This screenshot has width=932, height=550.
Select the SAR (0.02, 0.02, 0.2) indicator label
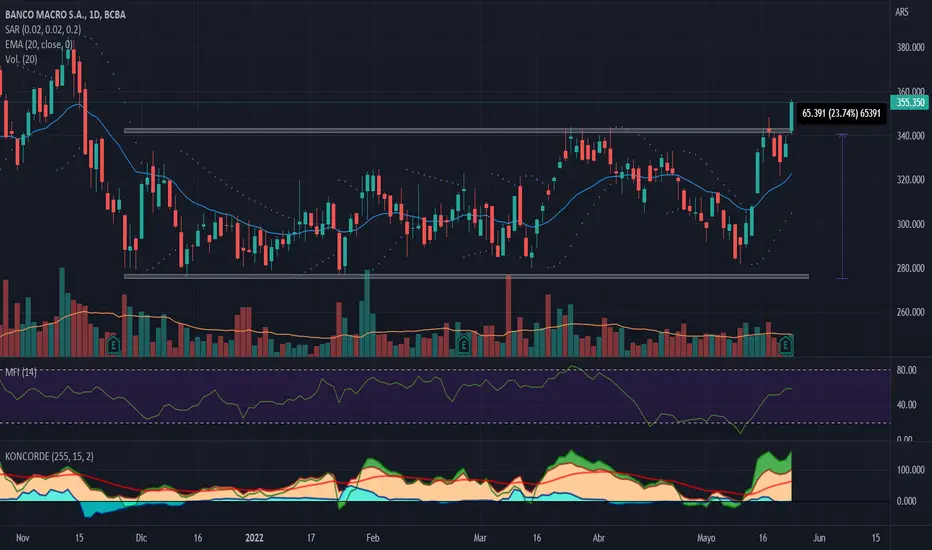click(43, 29)
